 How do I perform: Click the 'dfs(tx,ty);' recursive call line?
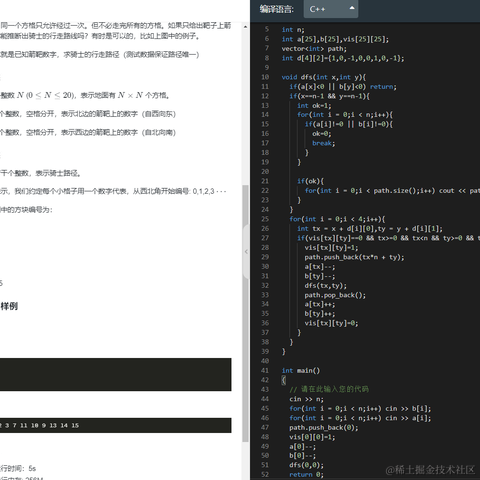[x=326, y=286]
